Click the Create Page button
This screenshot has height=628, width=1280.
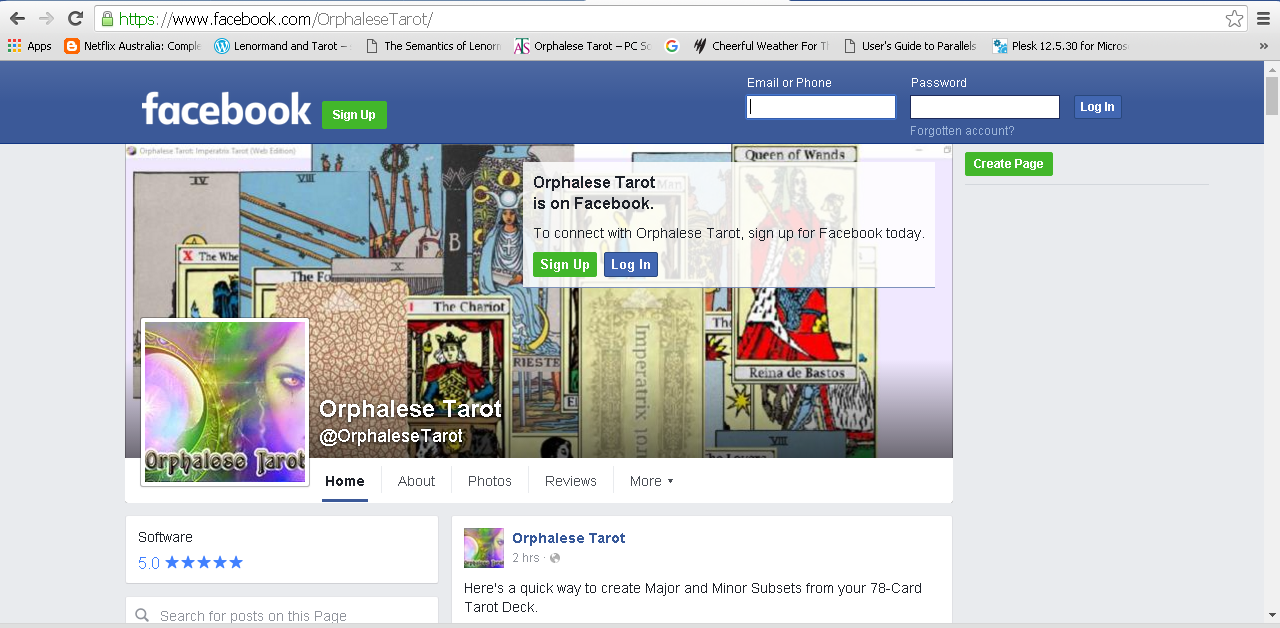tap(1008, 164)
